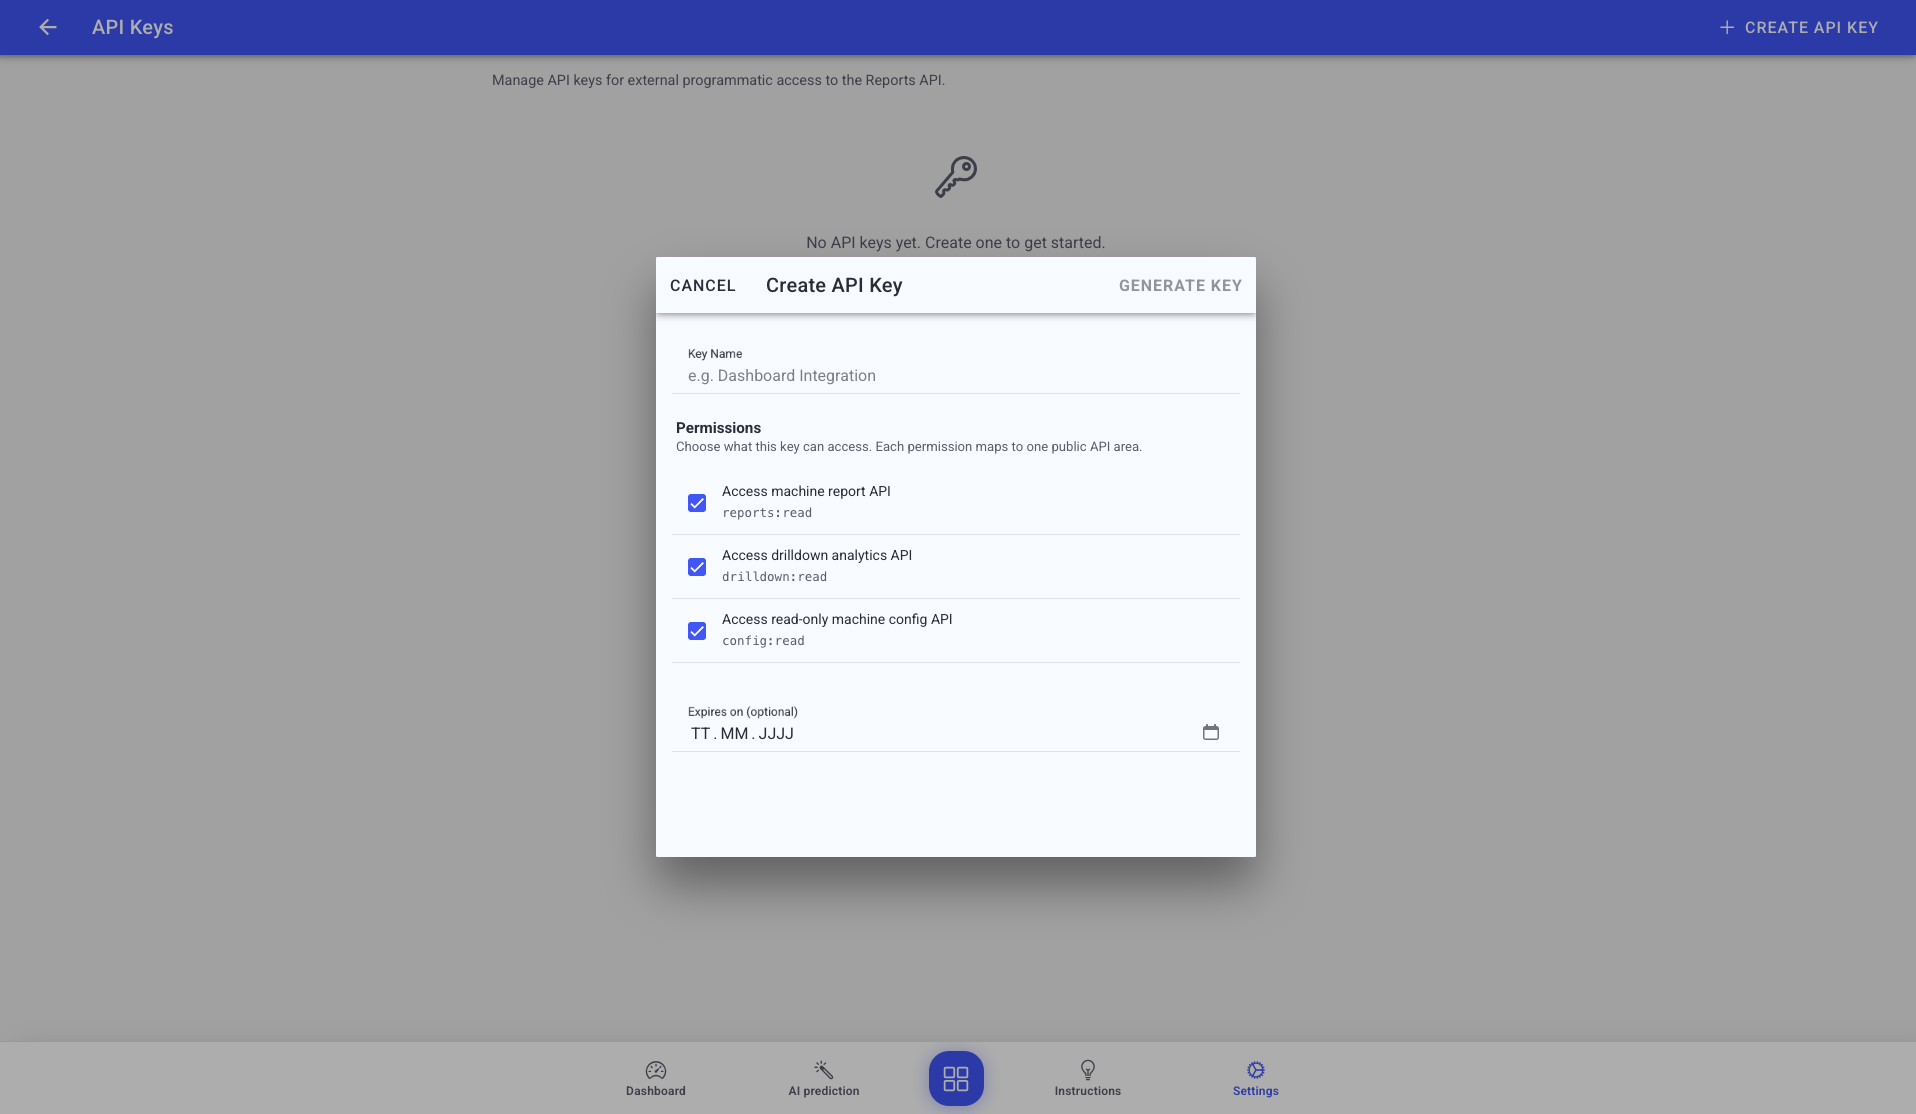Uncheck Access drilldown analytics API permission
Screen dimensions: 1916x1114
click(x=697, y=567)
